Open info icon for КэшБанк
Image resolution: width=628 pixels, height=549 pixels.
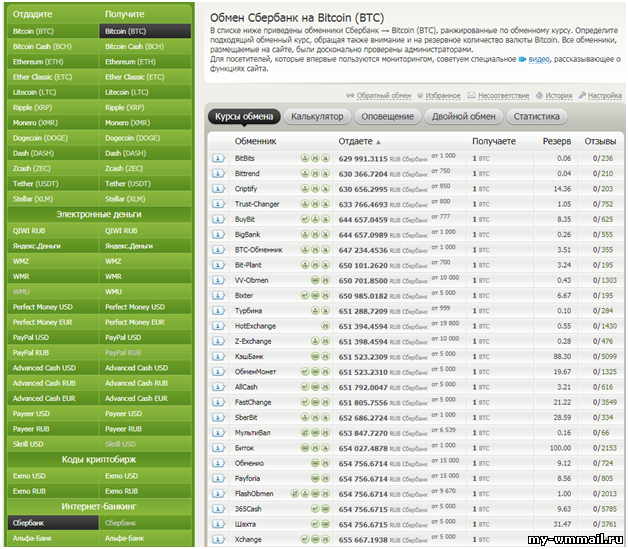tap(218, 356)
